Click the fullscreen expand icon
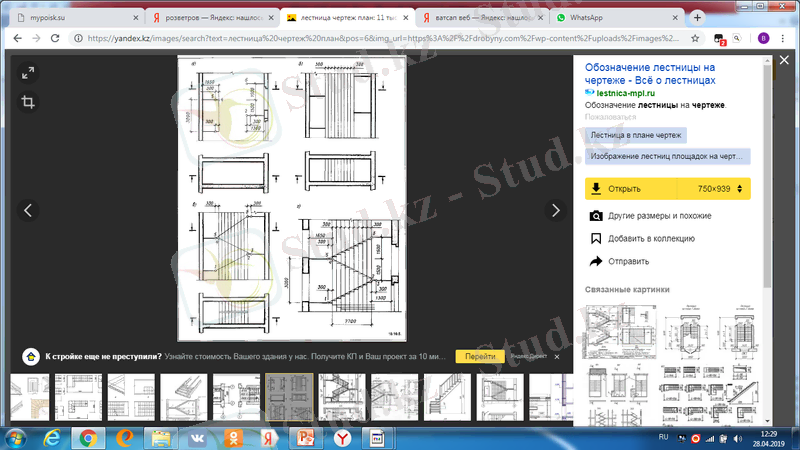Image resolution: width=800 pixels, height=450 pixels. tap(28, 72)
